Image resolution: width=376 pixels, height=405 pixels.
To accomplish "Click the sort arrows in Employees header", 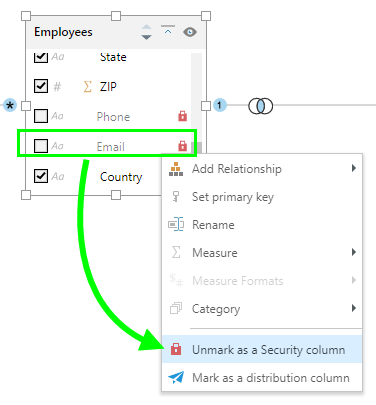I will (146, 32).
